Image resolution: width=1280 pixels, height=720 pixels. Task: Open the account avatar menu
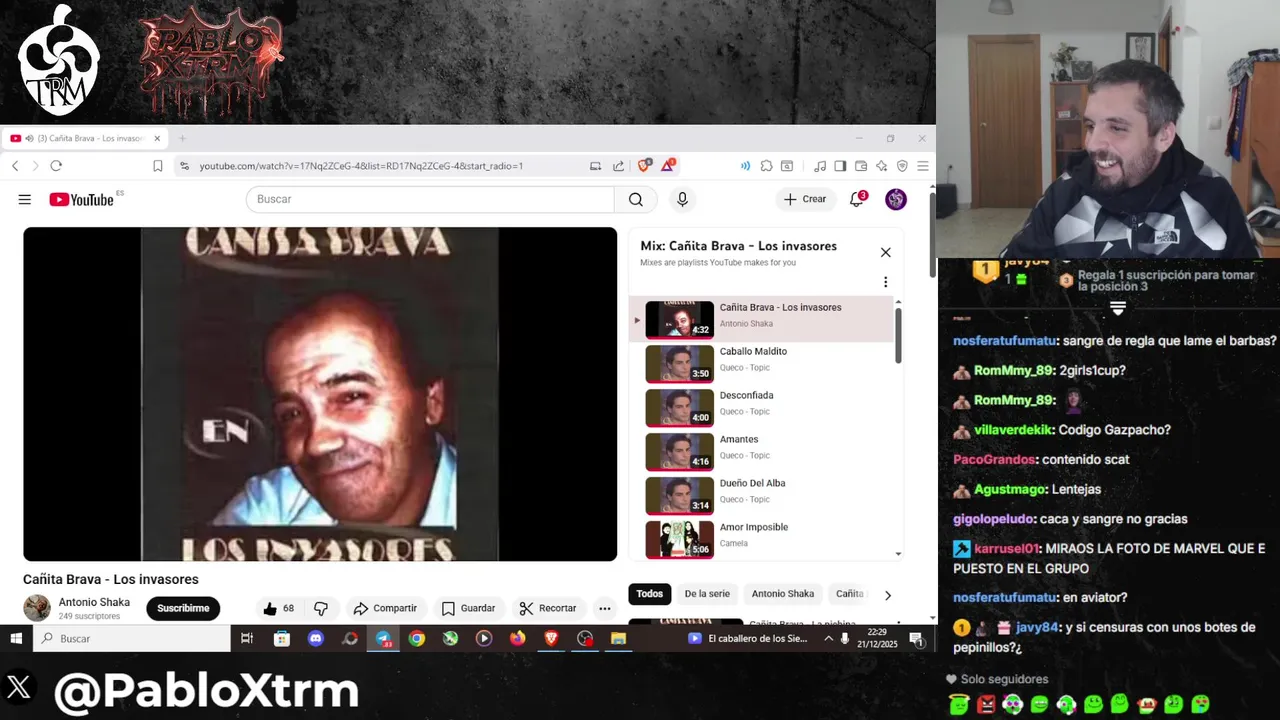coord(896,199)
